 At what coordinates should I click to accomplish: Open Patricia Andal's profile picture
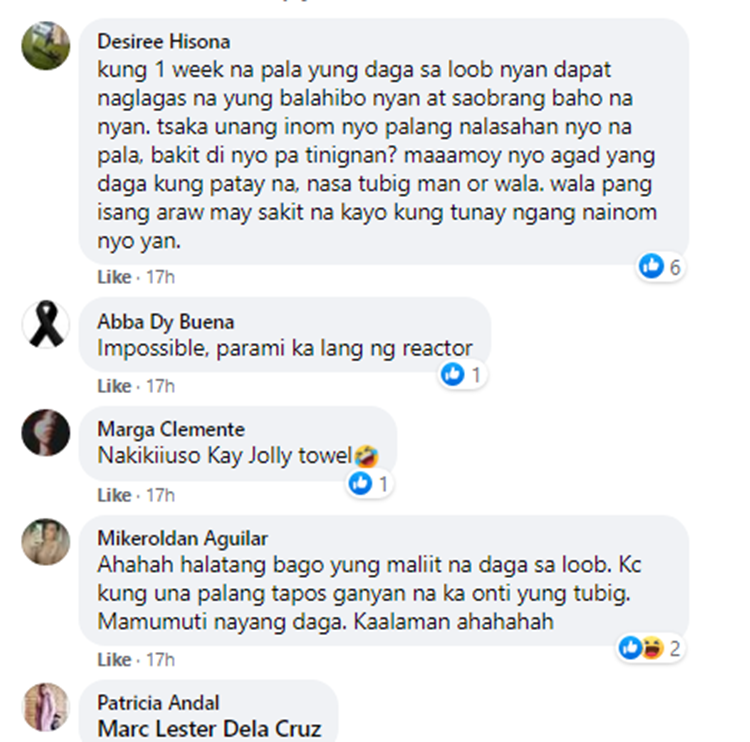coord(46,707)
